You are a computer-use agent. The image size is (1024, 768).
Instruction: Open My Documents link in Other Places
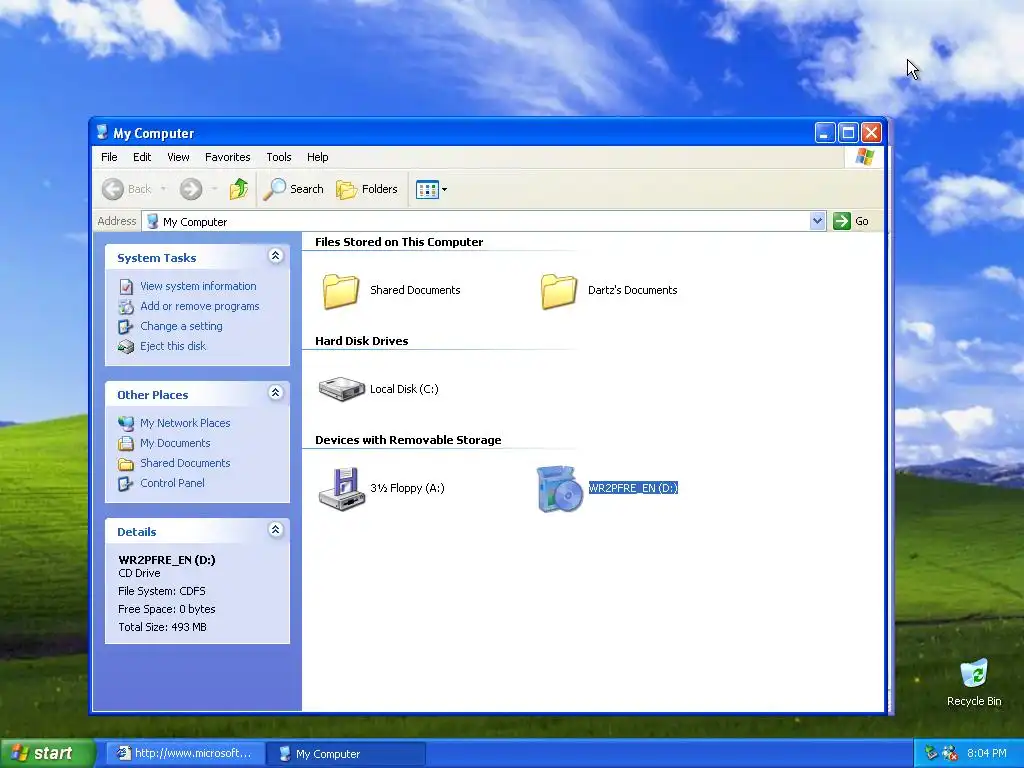tap(175, 443)
